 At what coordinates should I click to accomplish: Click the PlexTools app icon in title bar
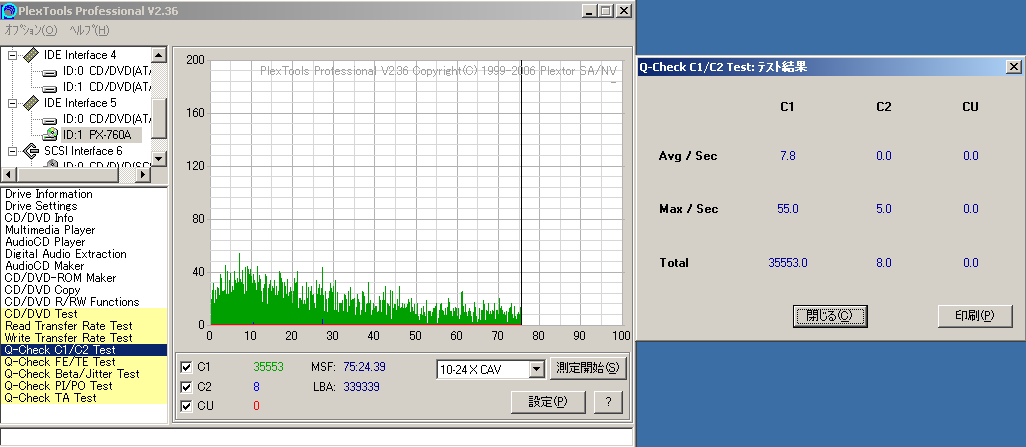click(x=9, y=10)
